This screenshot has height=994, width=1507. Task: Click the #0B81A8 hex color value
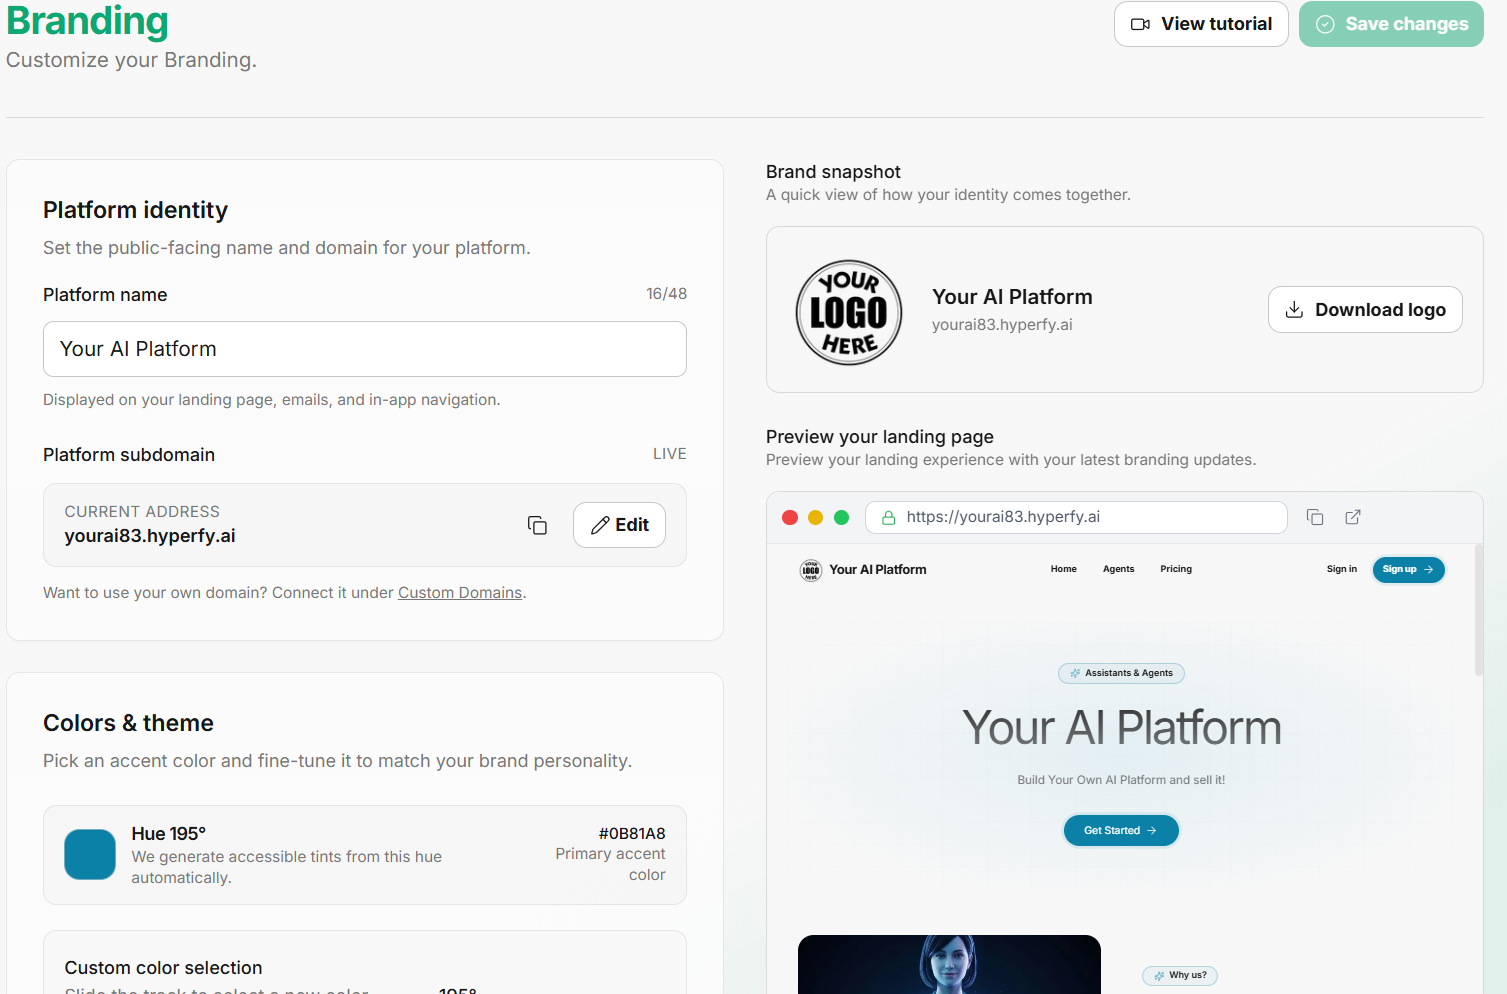632,834
